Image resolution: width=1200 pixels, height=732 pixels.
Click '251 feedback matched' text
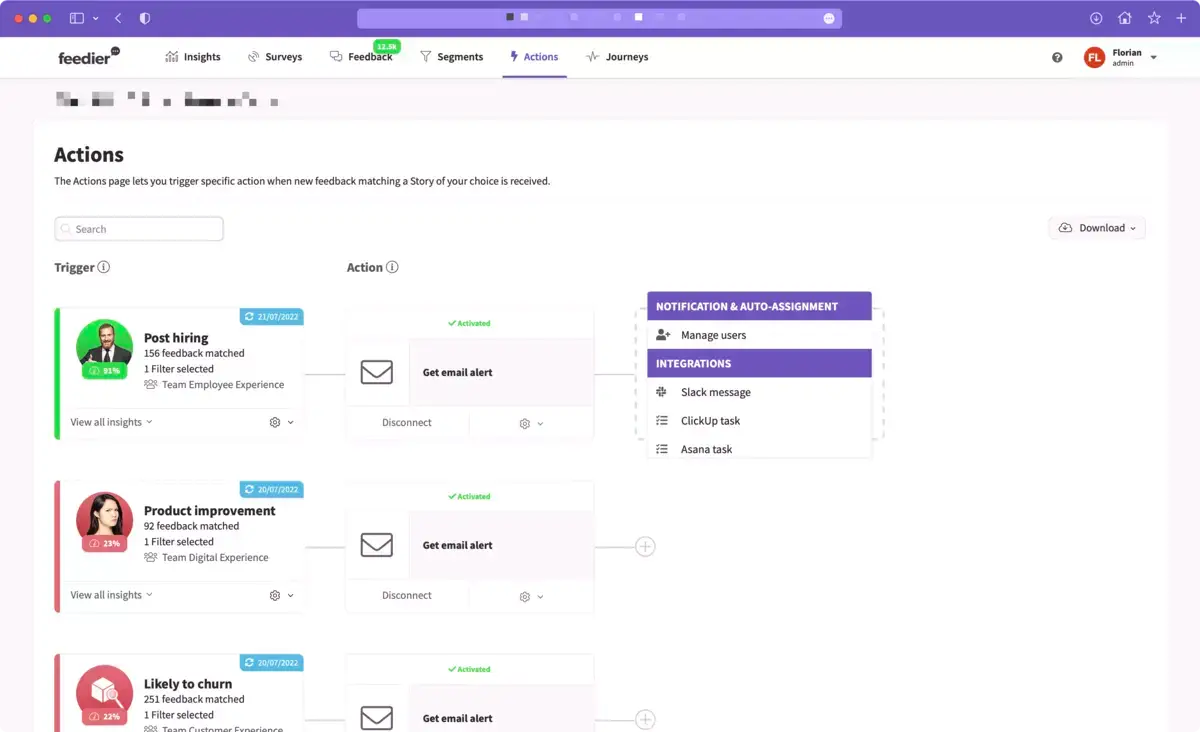(194, 699)
